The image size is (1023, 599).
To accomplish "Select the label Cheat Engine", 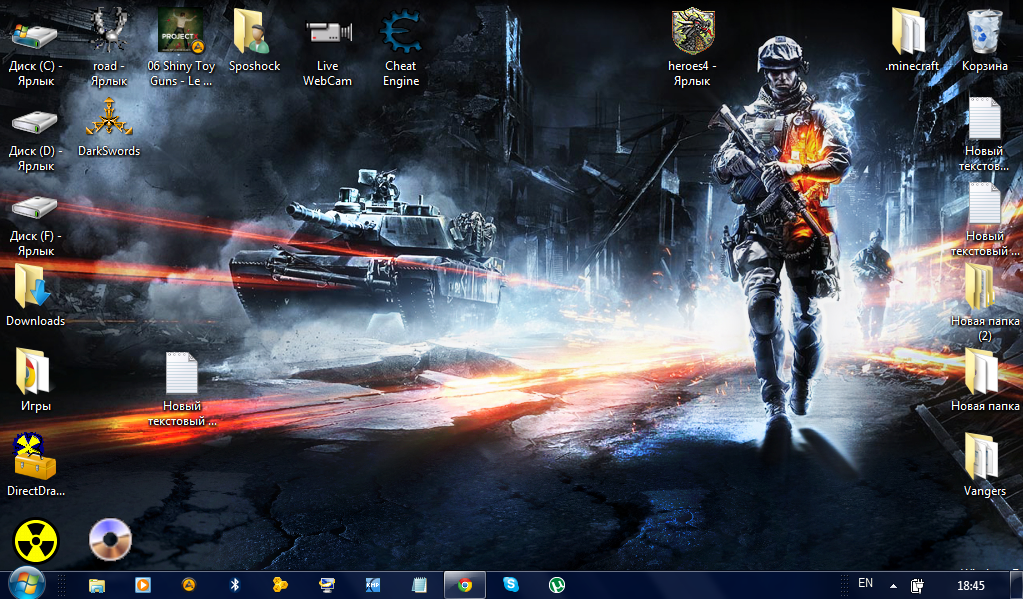I will pyautogui.click(x=401, y=73).
